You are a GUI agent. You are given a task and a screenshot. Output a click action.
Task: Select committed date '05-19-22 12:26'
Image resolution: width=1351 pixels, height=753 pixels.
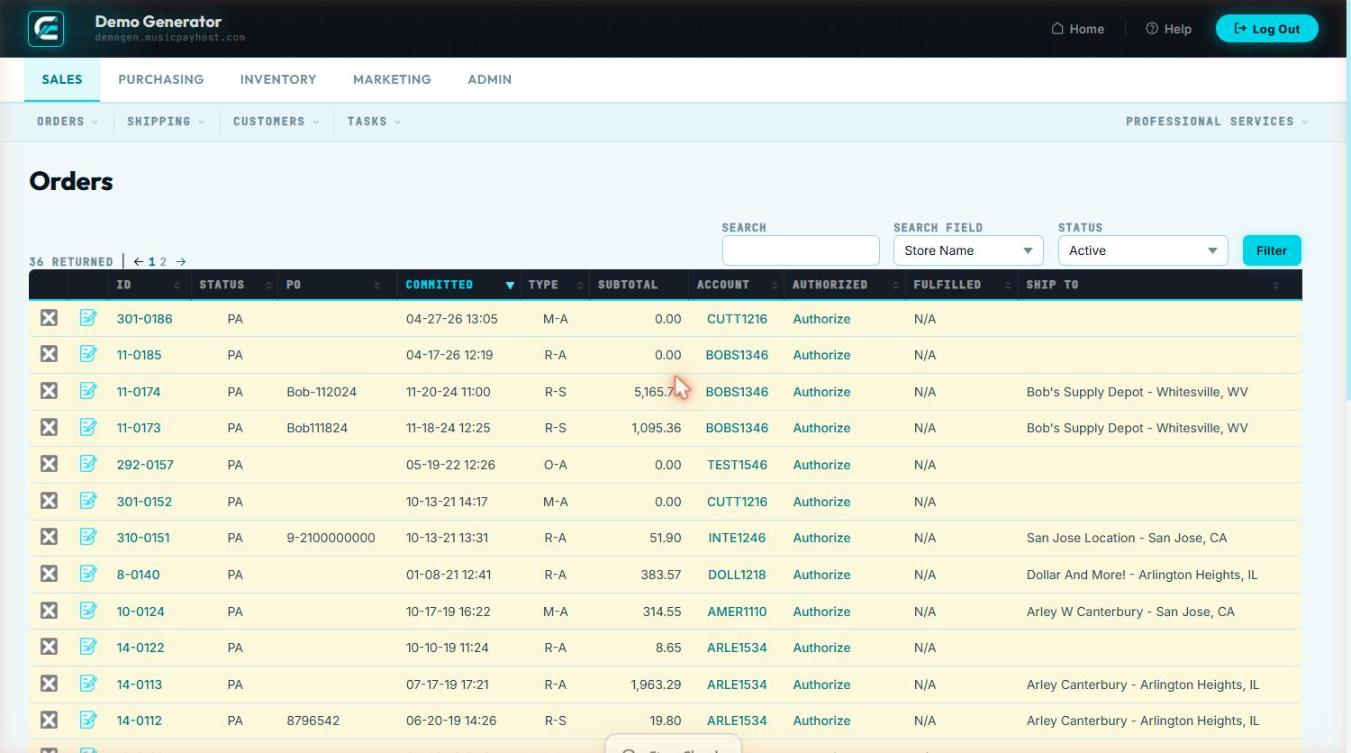[x=450, y=465]
